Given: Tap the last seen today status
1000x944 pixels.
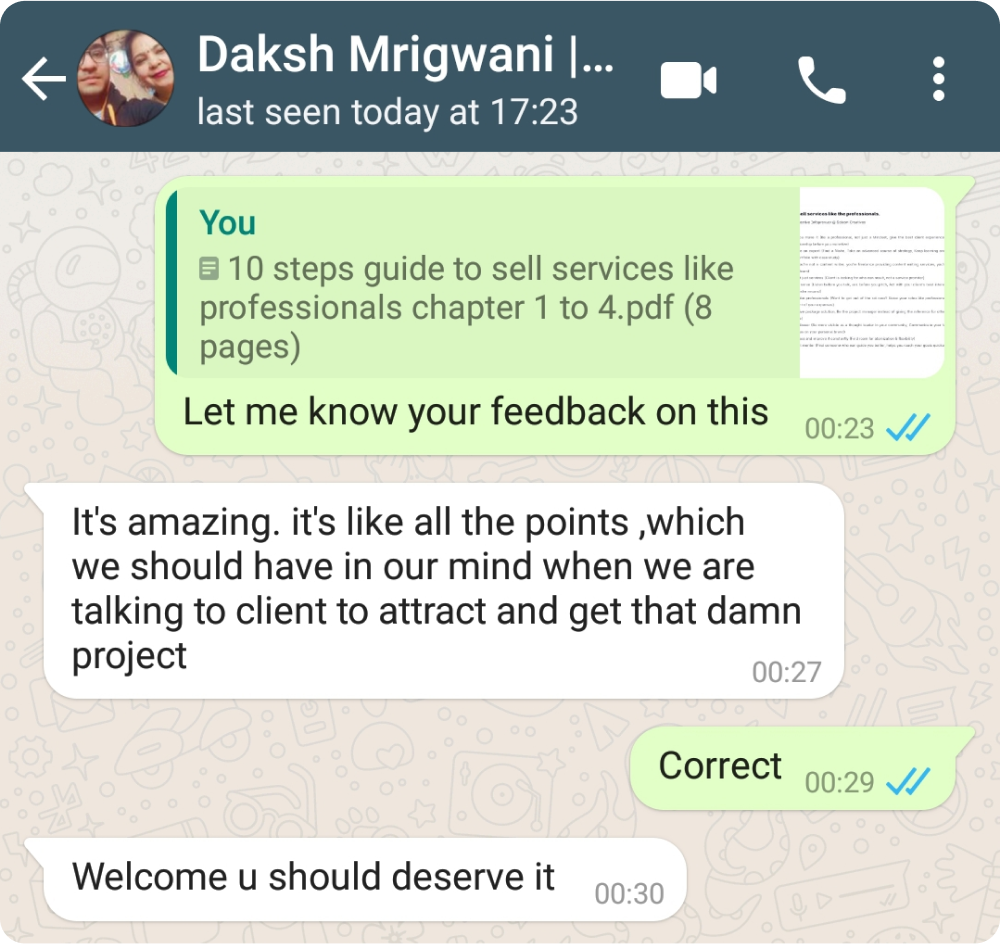Looking at the screenshot, I should 387,112.
